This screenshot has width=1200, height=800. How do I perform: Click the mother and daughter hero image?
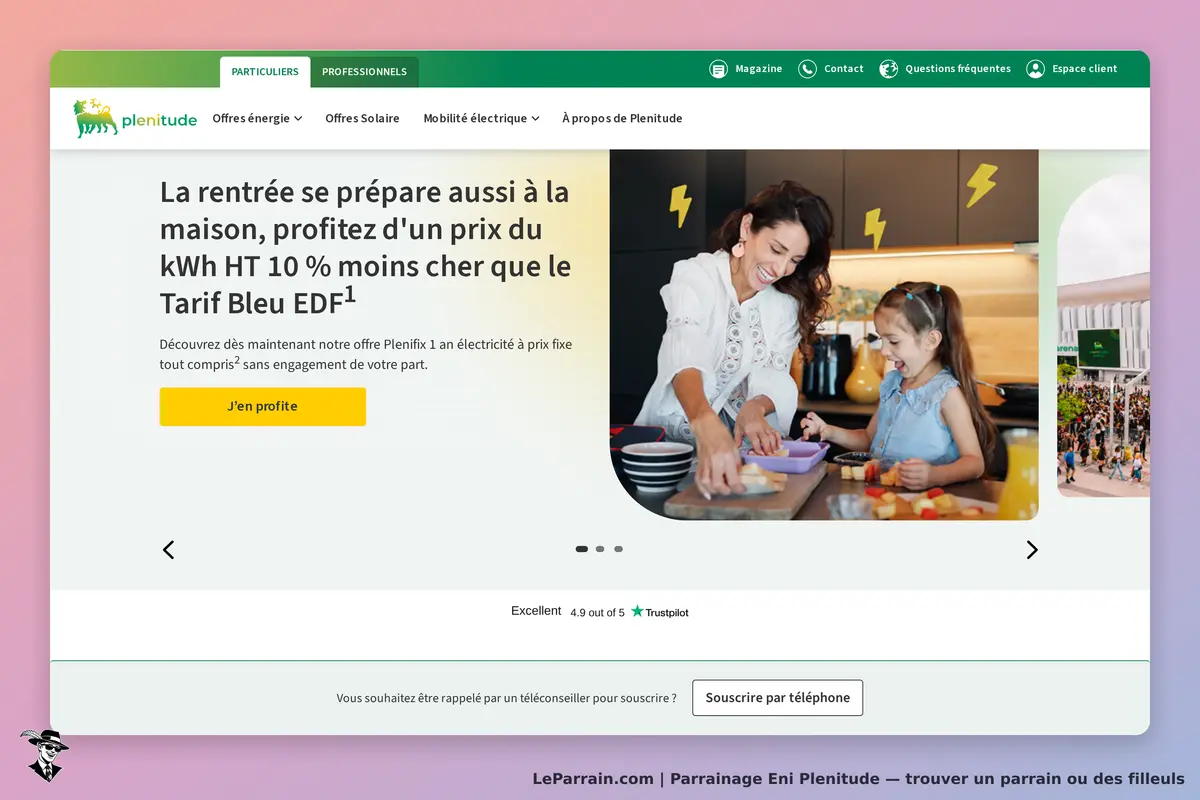point(824,335)
